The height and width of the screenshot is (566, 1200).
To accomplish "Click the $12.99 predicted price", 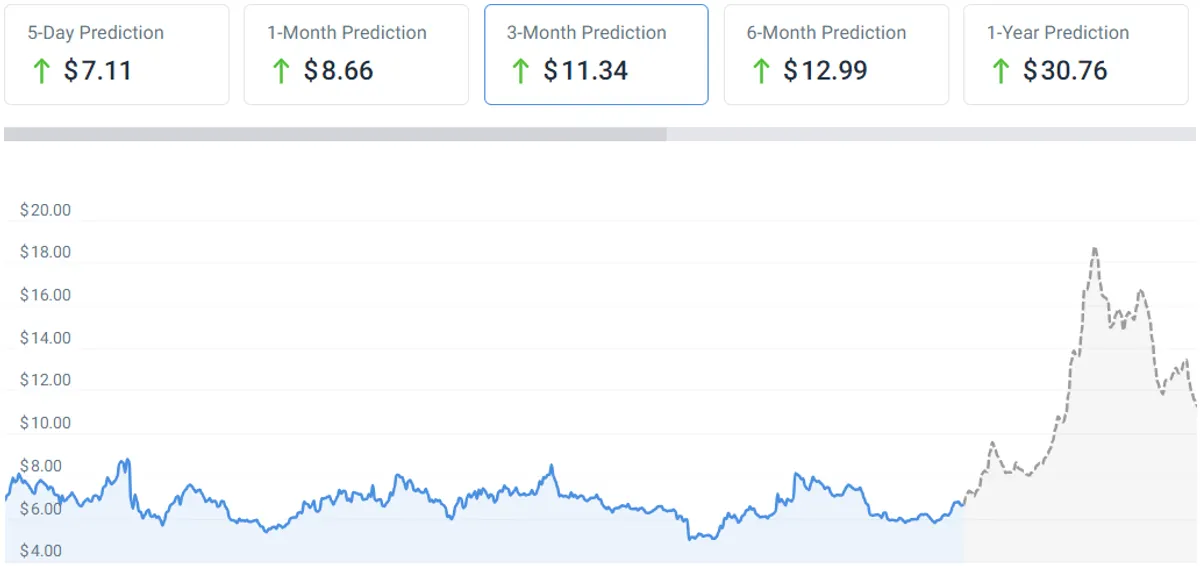I will pos(825,71).
